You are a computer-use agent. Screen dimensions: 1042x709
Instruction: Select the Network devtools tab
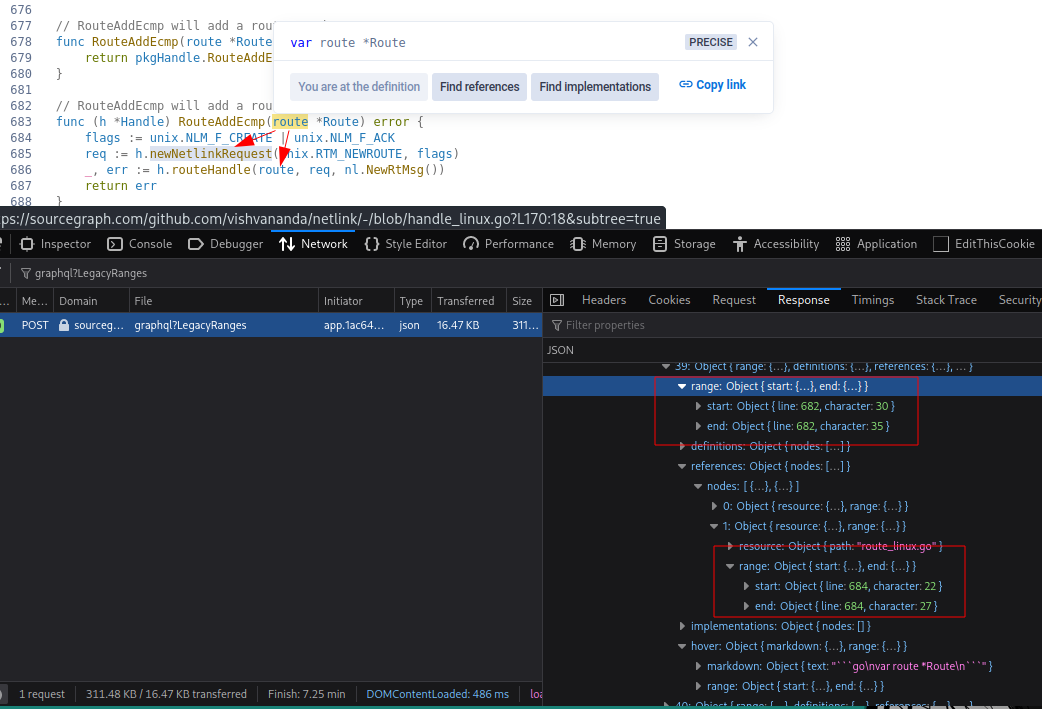point(313,244)
